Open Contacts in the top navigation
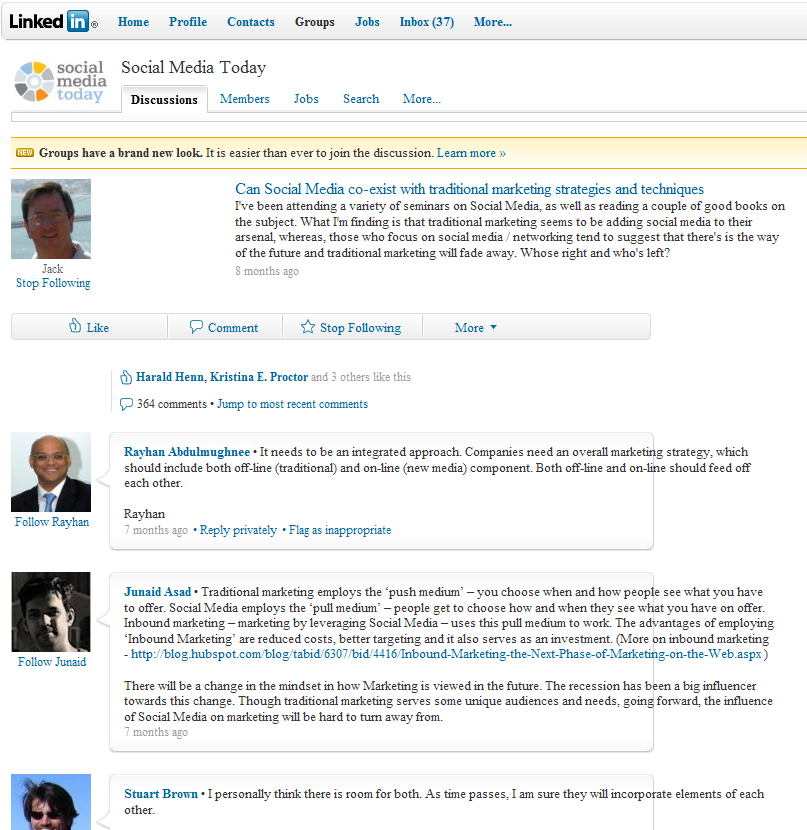The height and width of the screenshot is (830, 807). click(x=251, y=22)
